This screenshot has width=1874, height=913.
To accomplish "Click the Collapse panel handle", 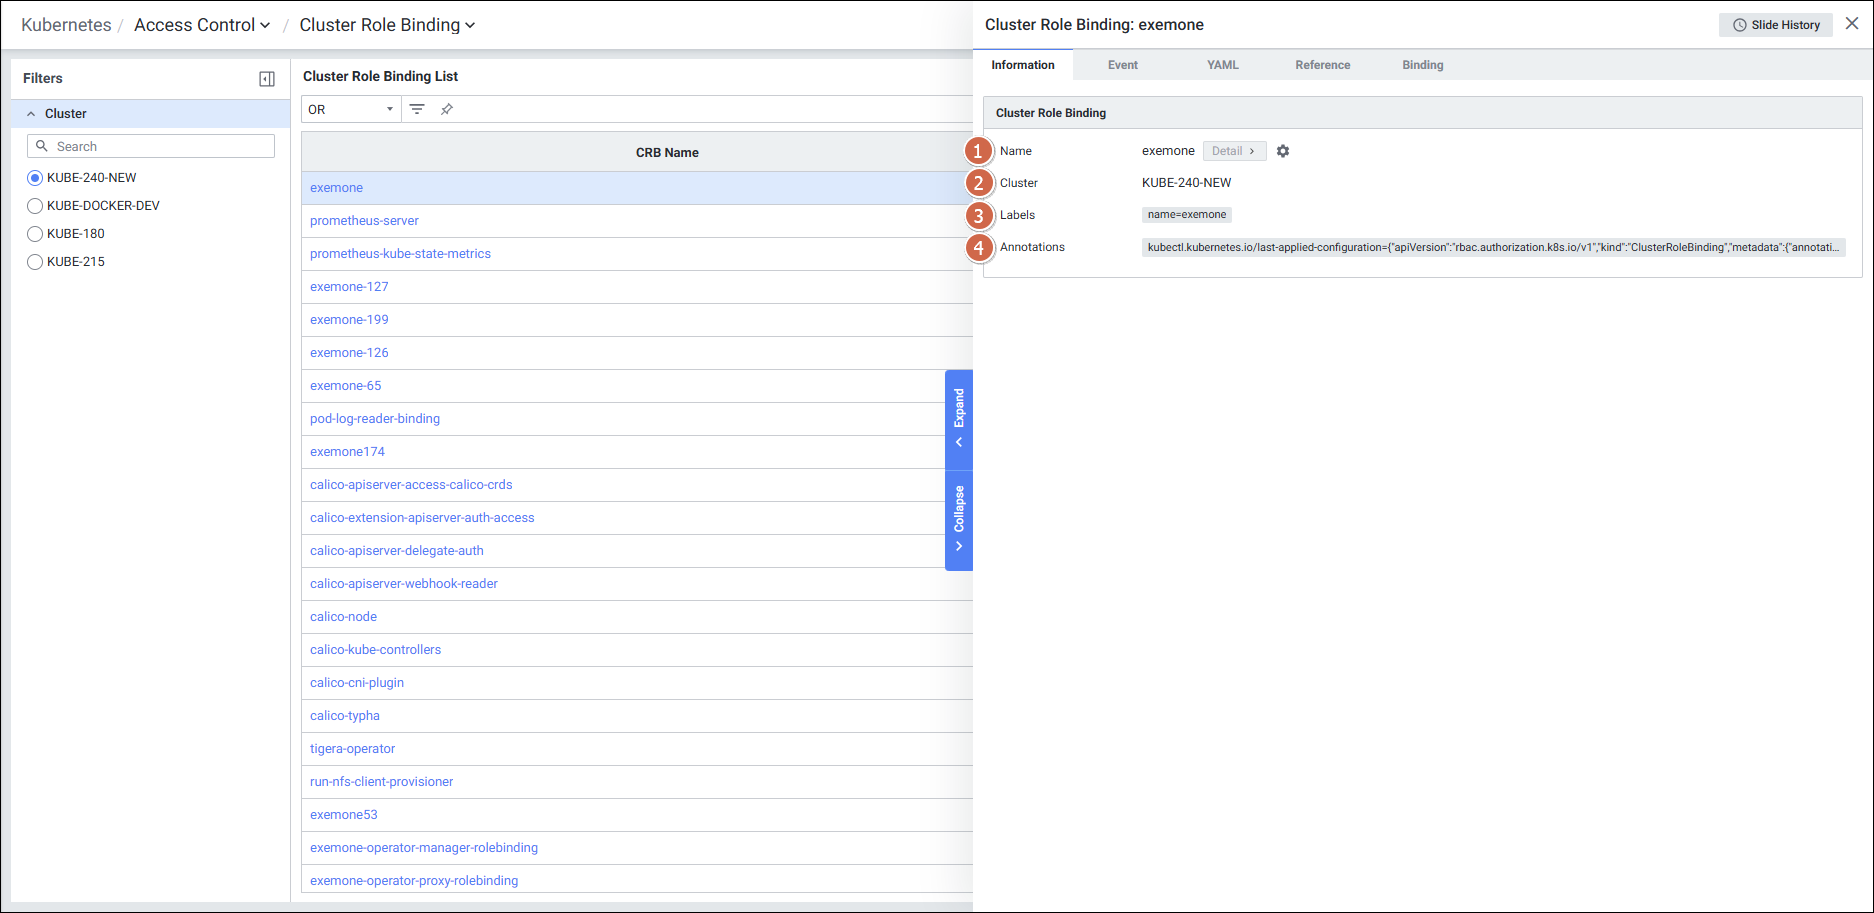I will (959, 518).
